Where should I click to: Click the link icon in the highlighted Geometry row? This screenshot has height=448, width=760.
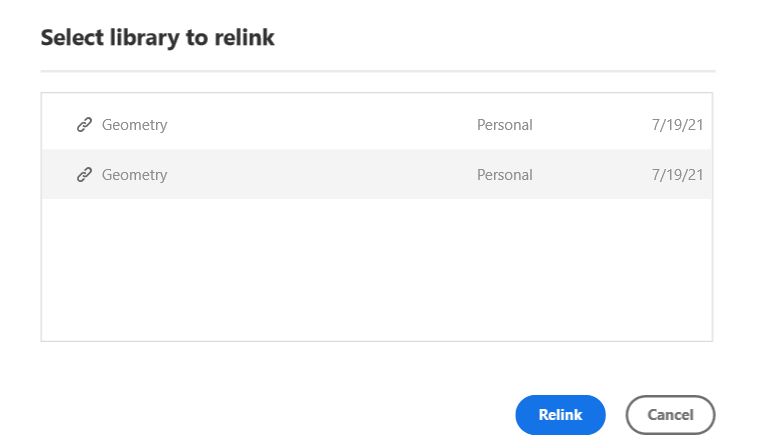click(84, 175)
